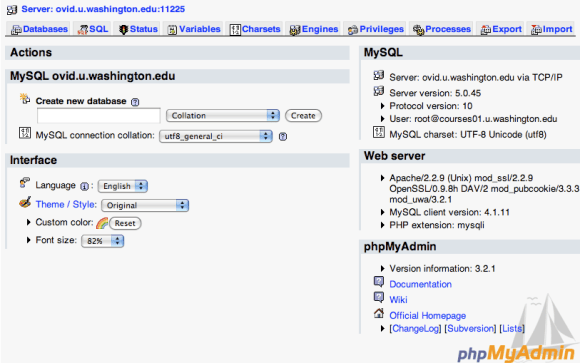
Task: Switch to the Import tab
Action: [552, 29]
